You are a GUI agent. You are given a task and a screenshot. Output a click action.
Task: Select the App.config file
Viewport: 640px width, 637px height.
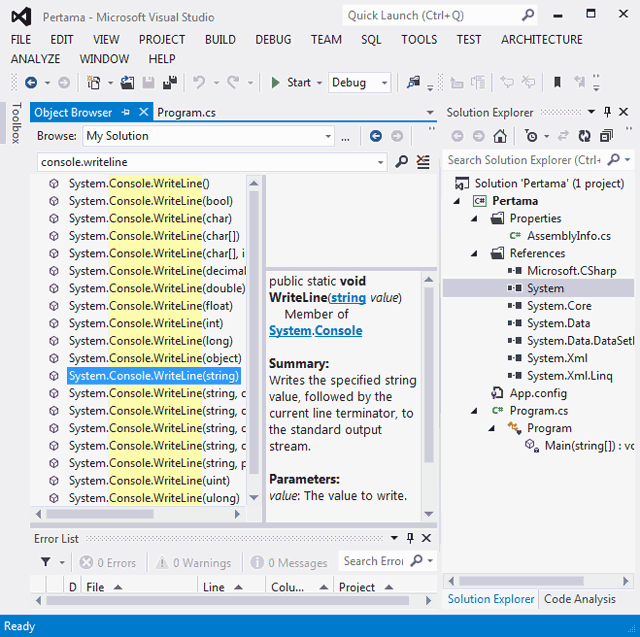click(538, 393)
